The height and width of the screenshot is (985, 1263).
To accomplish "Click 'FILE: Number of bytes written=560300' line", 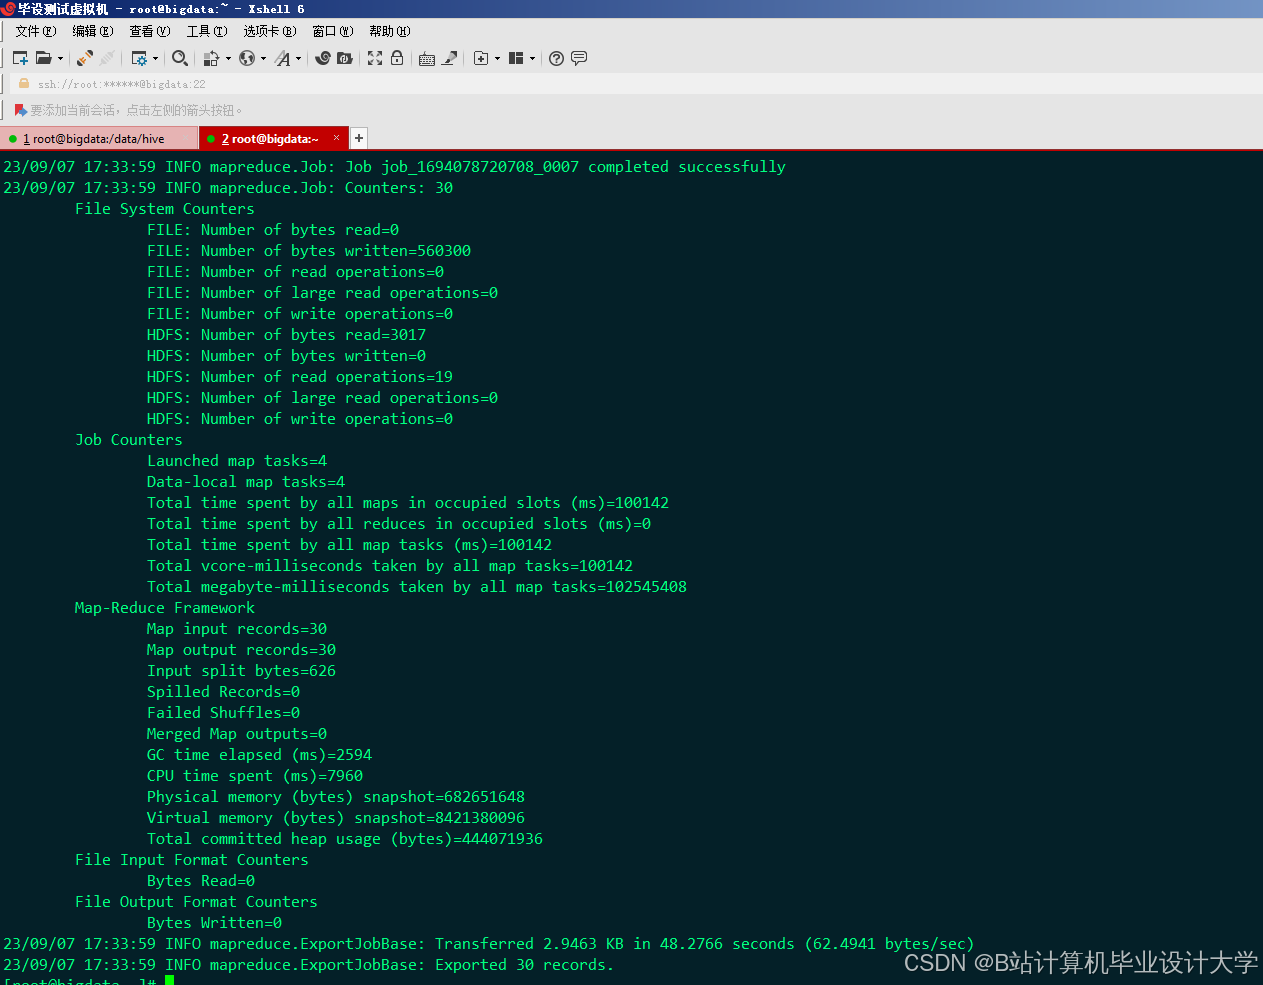I will tap(309, 251).
